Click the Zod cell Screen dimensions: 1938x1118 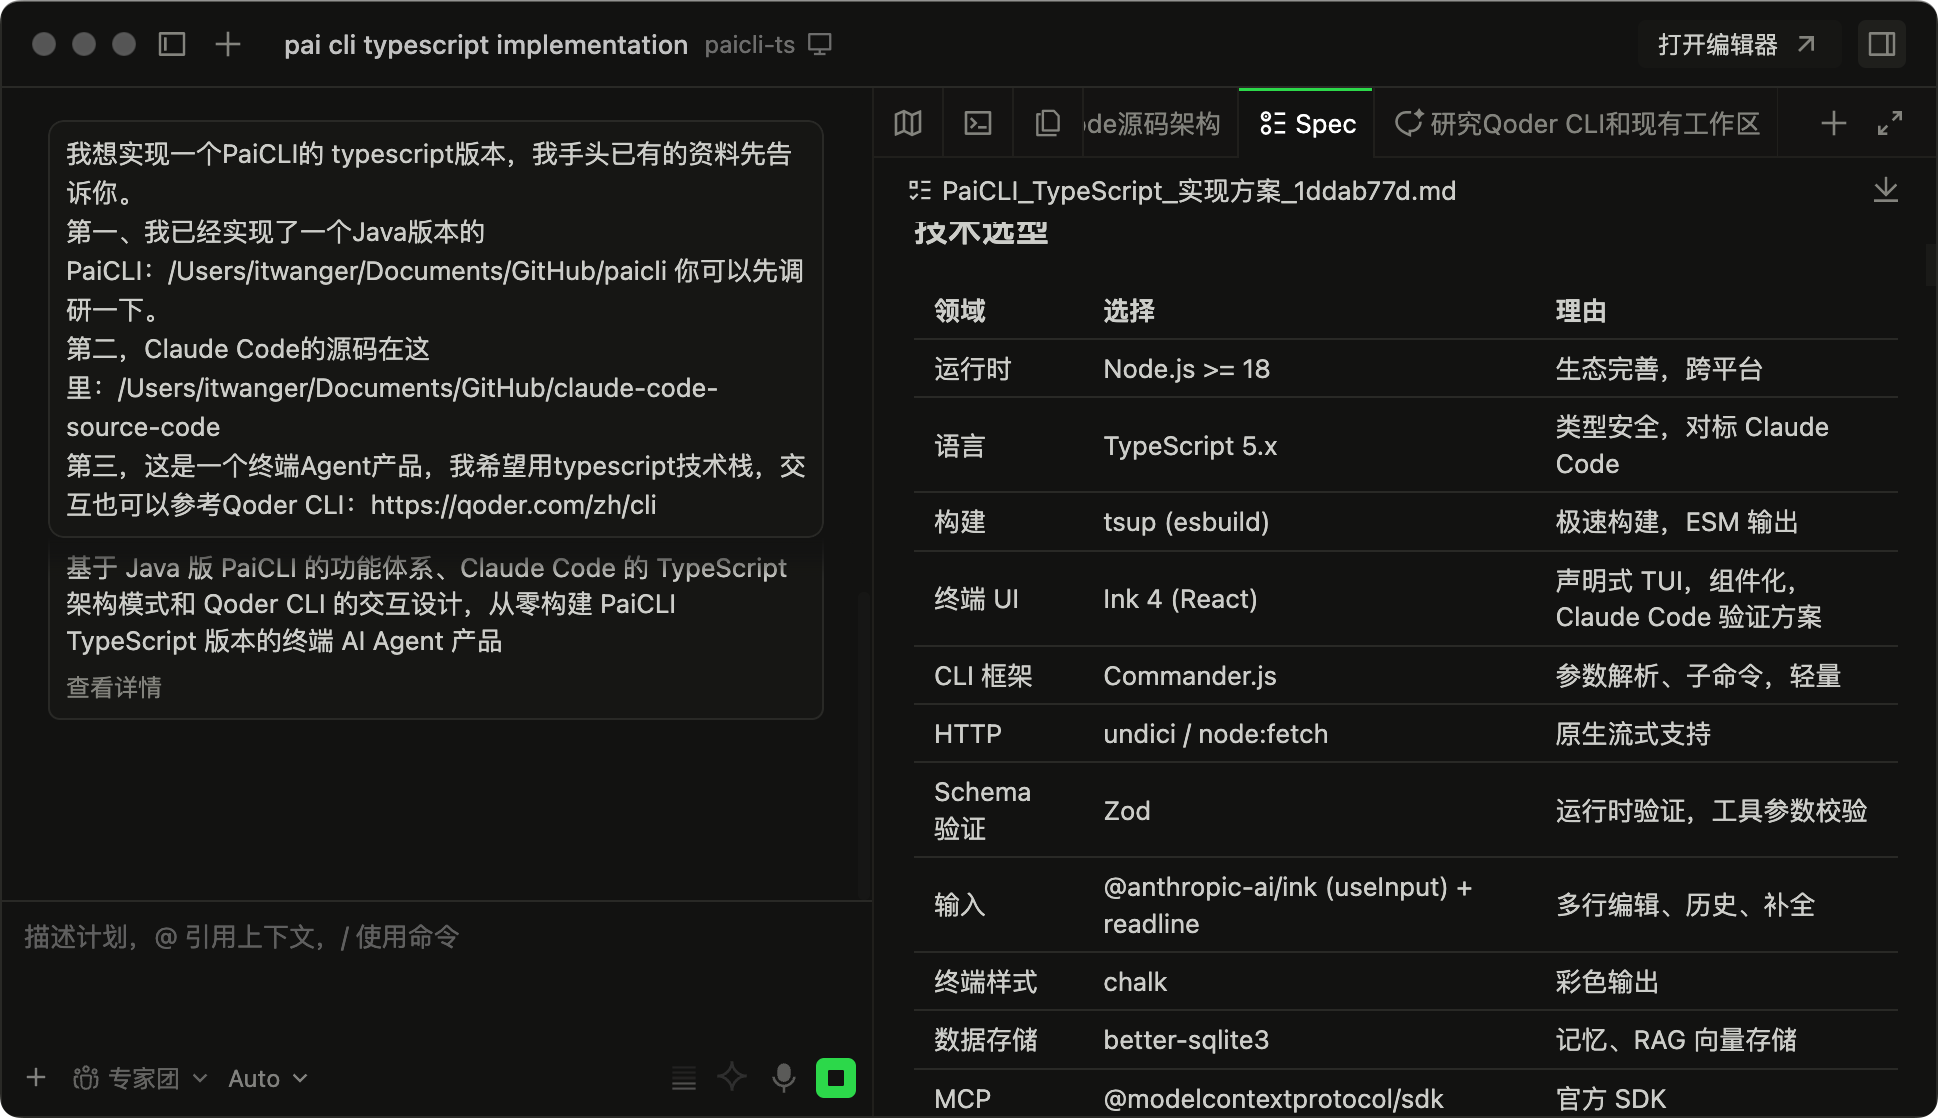pyautogui.click(x=1126, y=810)
